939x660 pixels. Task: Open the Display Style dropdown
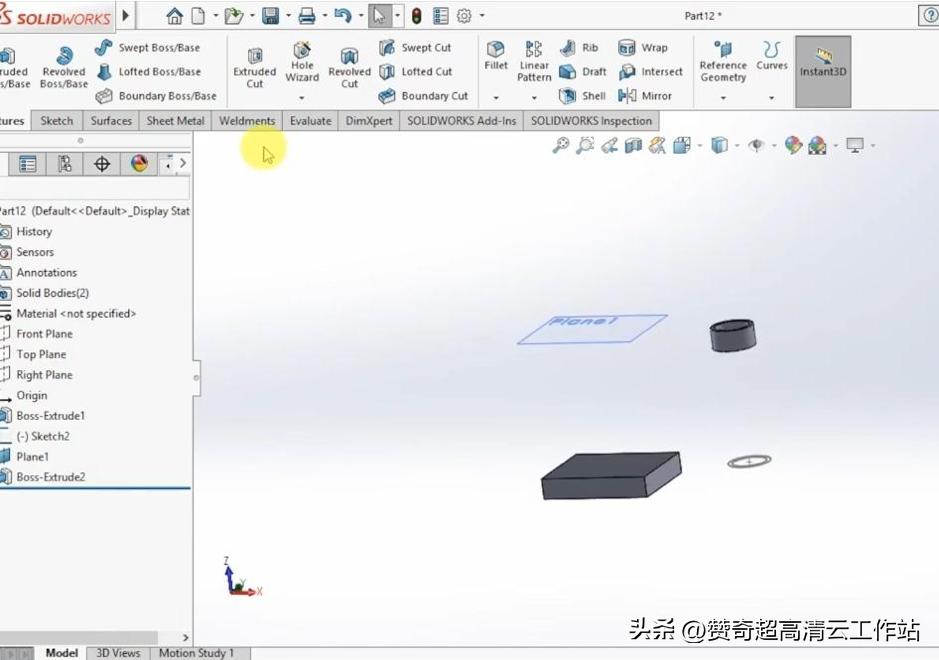click(737, 145)
